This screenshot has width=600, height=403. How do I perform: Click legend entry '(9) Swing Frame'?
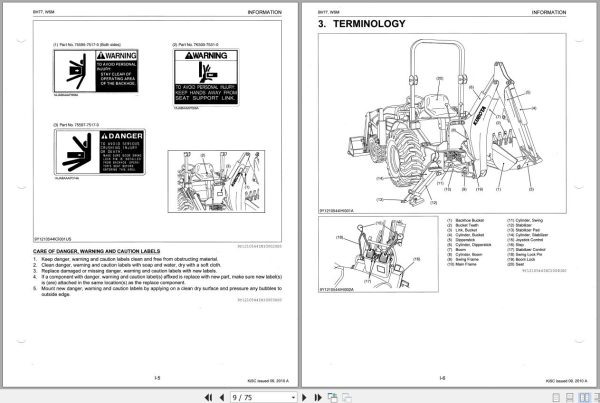(x=462, y=259)
